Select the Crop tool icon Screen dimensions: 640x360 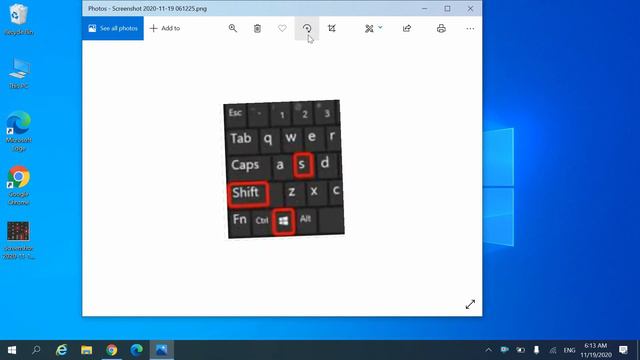(332, 28)
